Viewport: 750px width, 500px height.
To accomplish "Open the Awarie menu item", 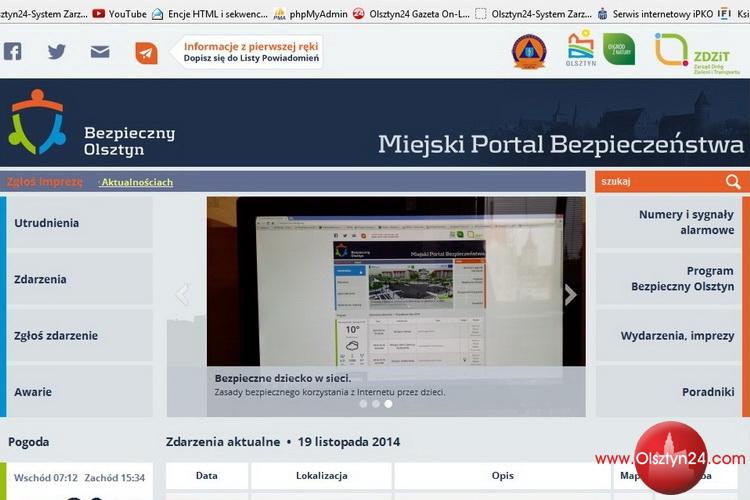I will [x=79, y=392].
